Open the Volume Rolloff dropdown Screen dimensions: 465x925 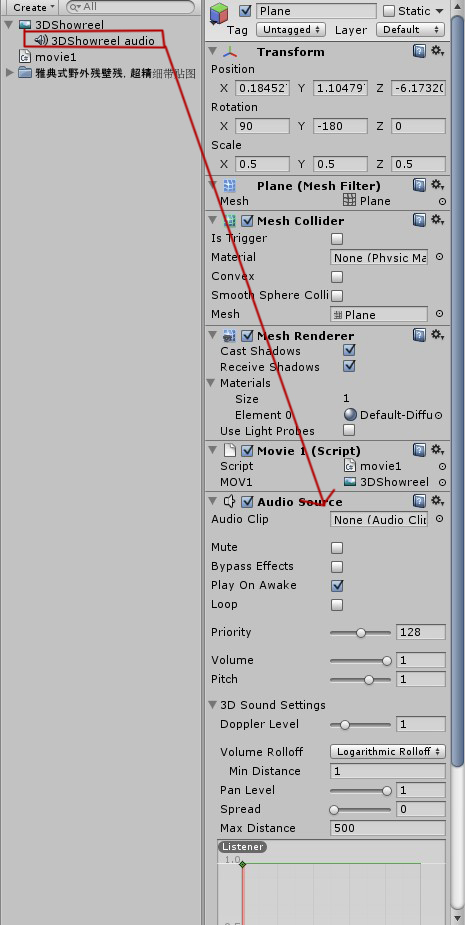(x=388, y=752)
